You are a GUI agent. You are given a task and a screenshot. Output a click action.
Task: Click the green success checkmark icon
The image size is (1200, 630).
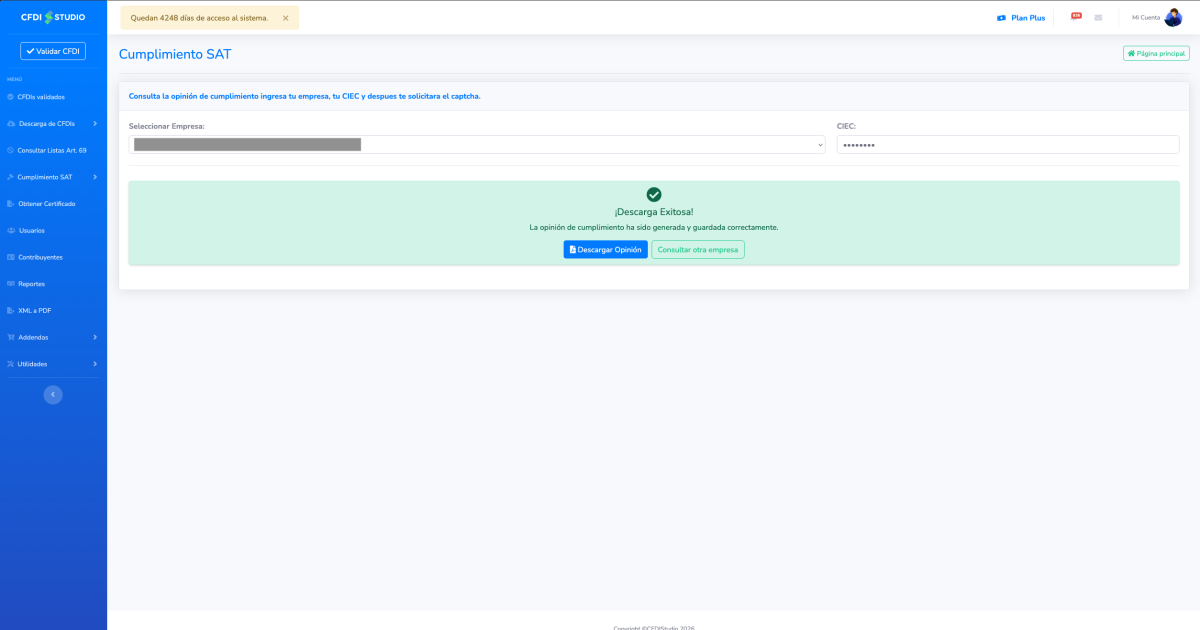pyautogui.click(x=654, y=194)
